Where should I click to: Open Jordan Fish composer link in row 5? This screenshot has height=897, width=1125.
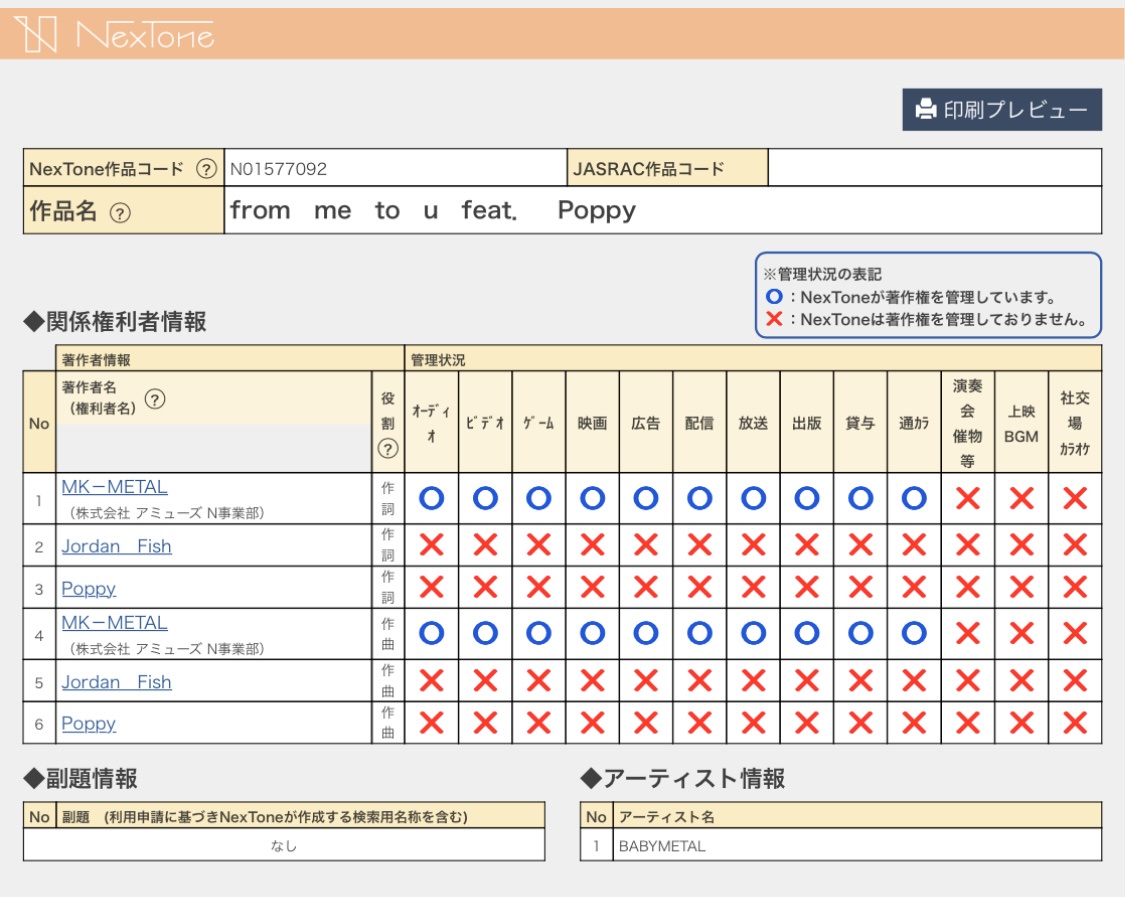pyautogui.click(x=116, y=682)
